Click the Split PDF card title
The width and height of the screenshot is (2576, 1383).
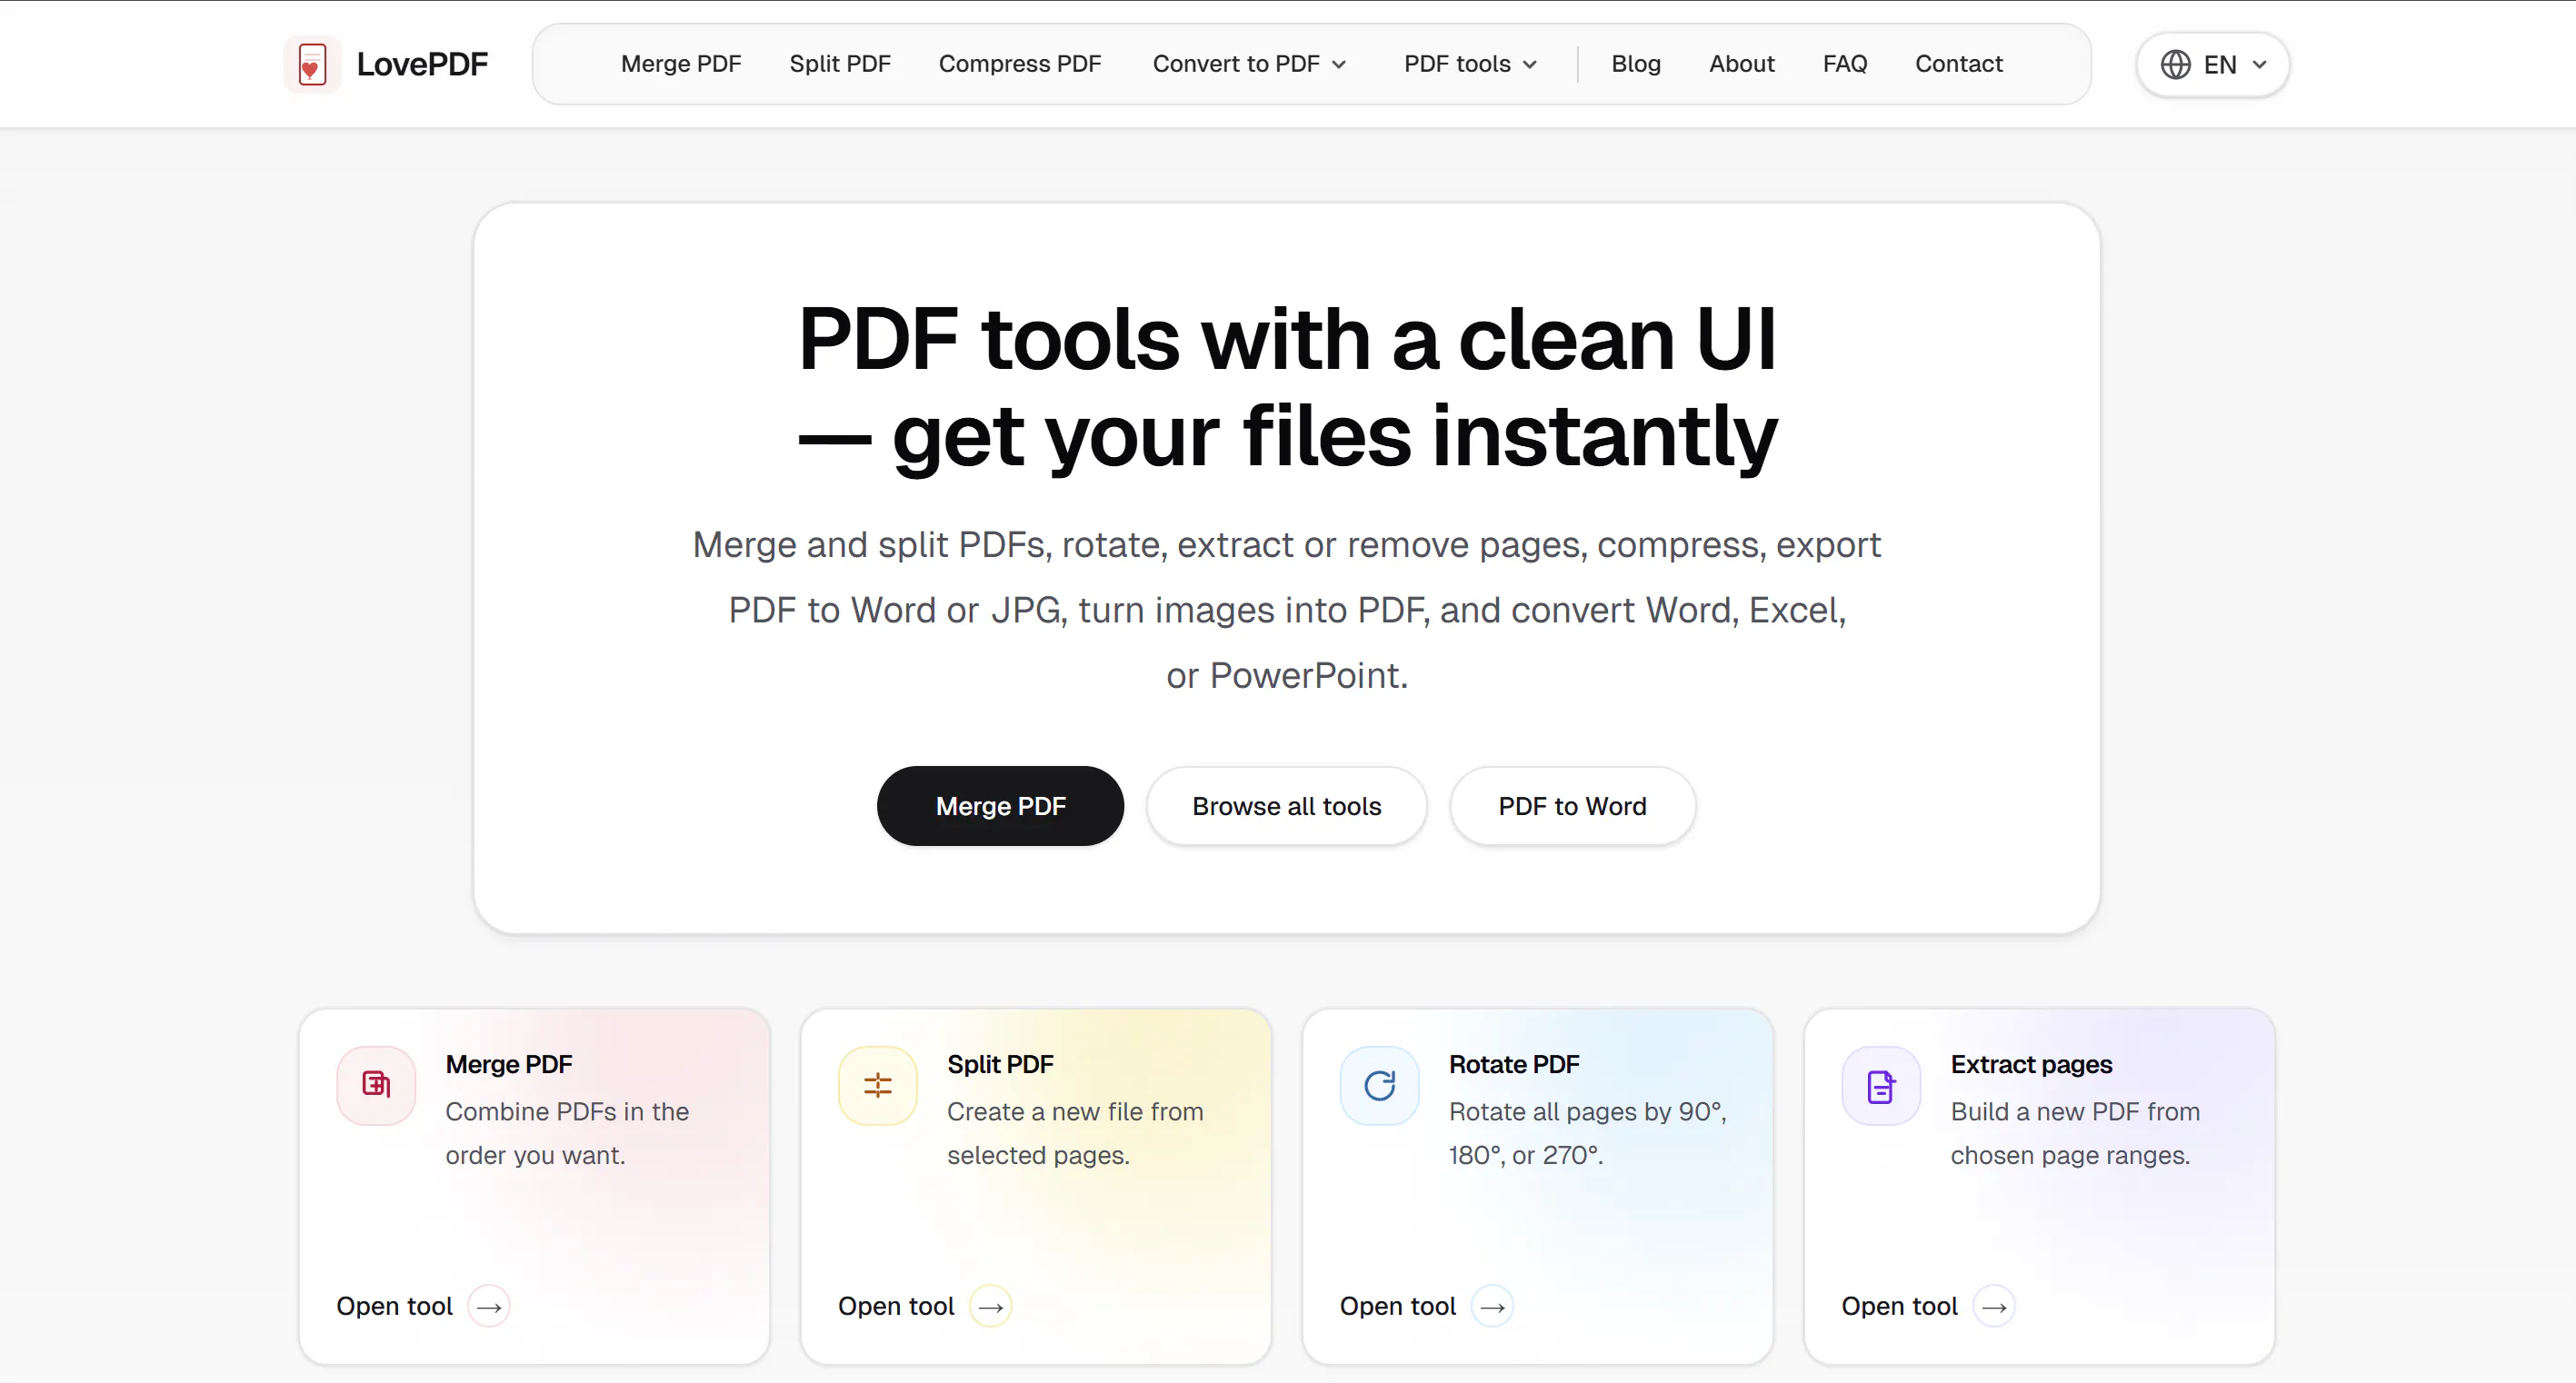[x=1001, y=1064]
